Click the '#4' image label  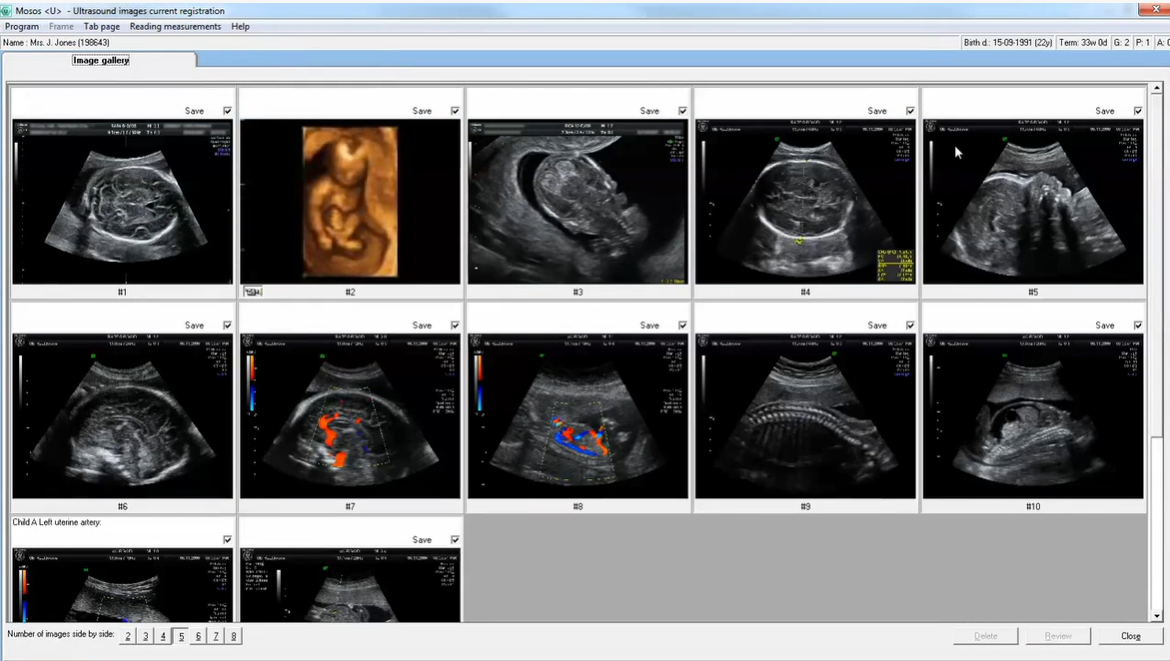pyautogui.click(x=805, y=292)
